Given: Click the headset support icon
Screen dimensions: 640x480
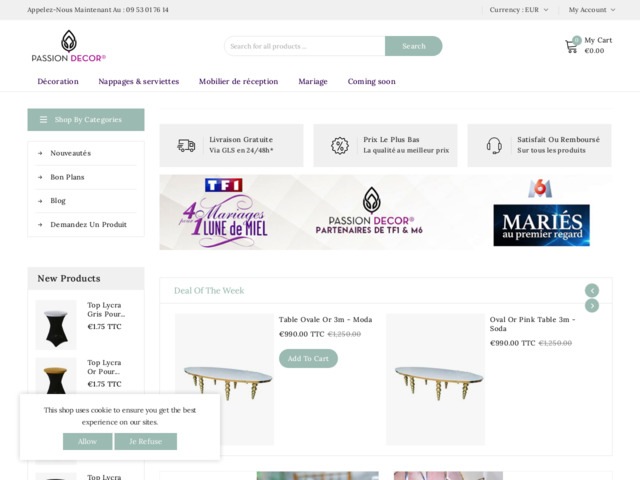Looking at the screenshot, I should tap(494, 145).
